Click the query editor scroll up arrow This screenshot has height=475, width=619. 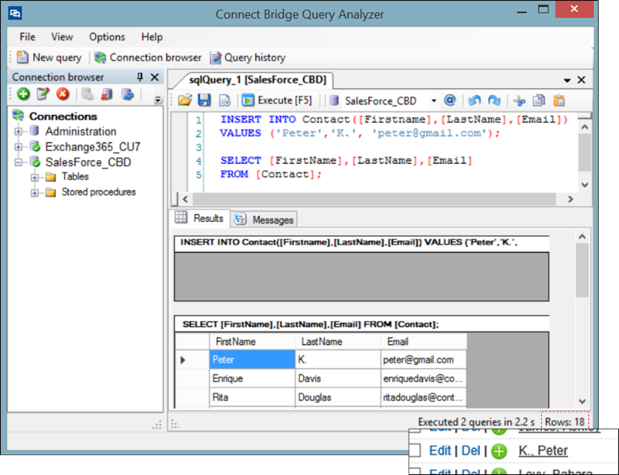(585, 127)
